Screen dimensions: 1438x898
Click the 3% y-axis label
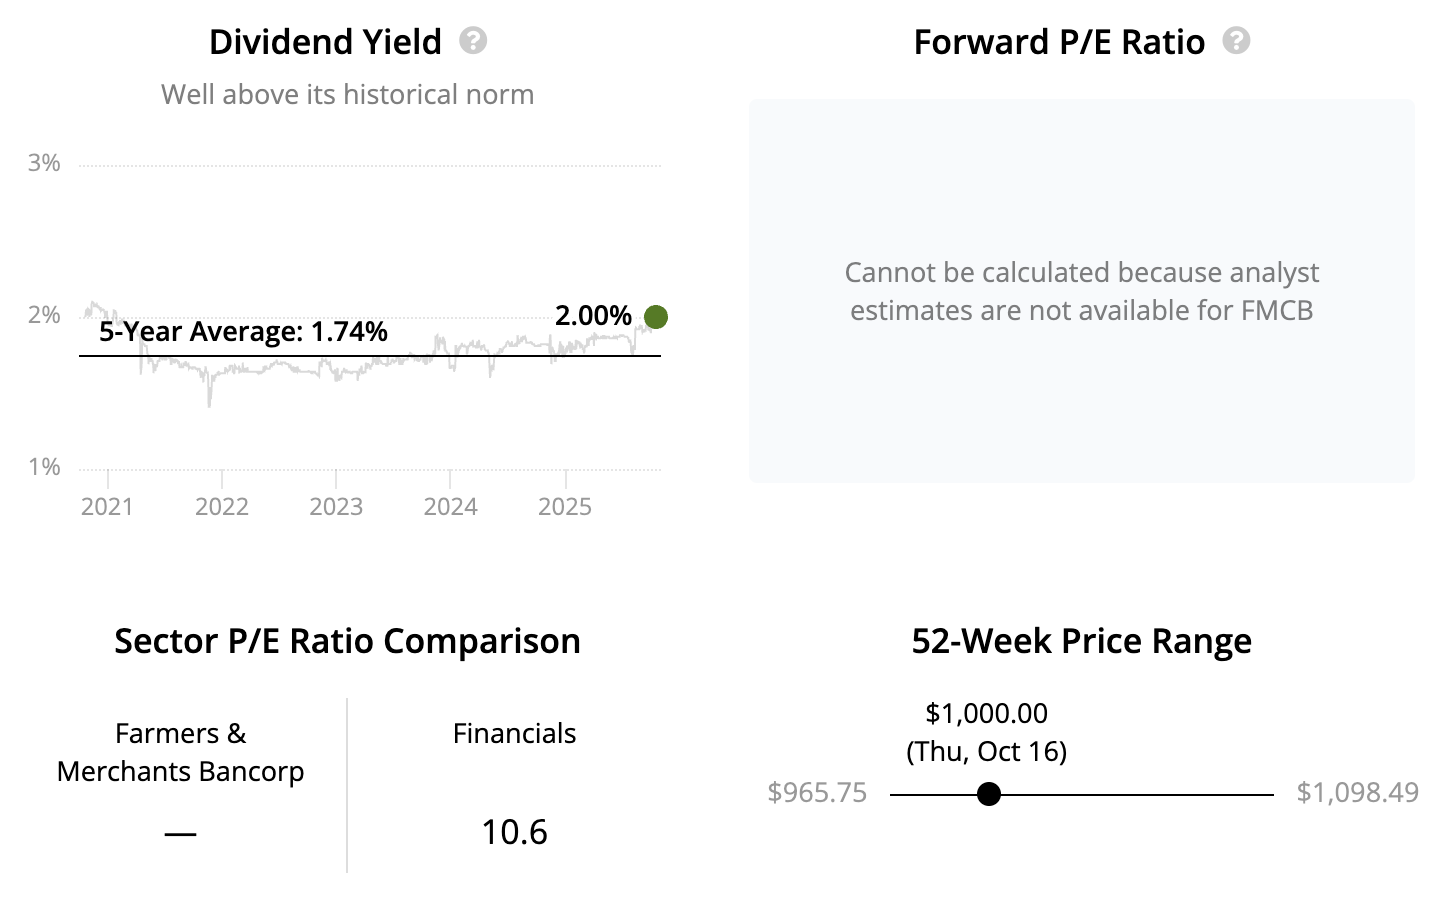point(44,163)
